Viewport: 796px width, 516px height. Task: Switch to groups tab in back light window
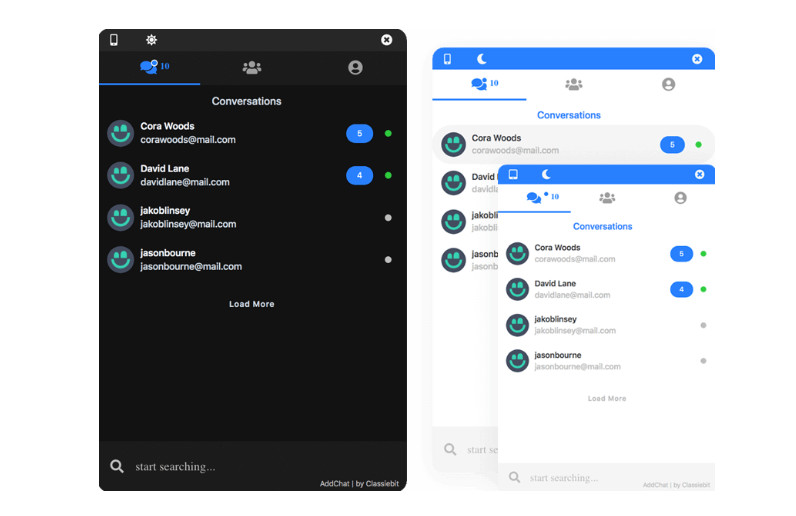[x=574, y=84]
